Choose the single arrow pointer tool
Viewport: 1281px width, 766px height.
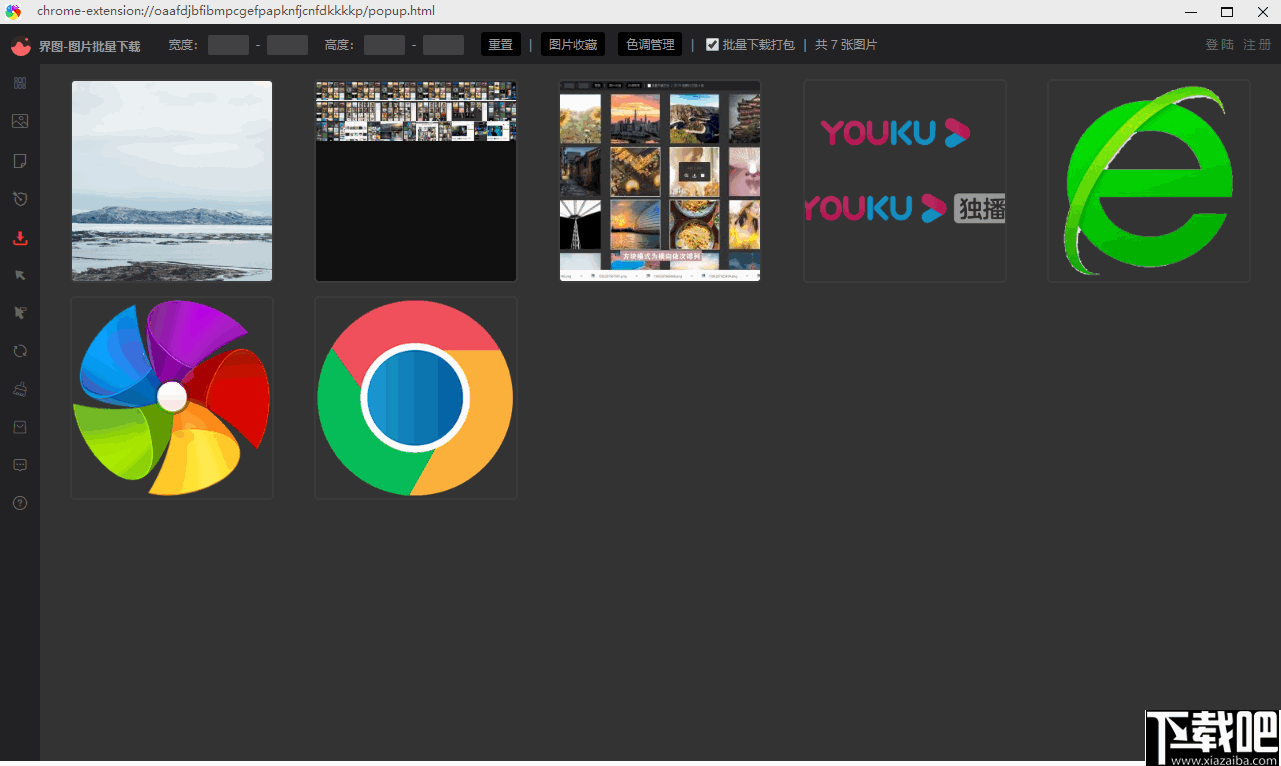[x=20, y=275]
